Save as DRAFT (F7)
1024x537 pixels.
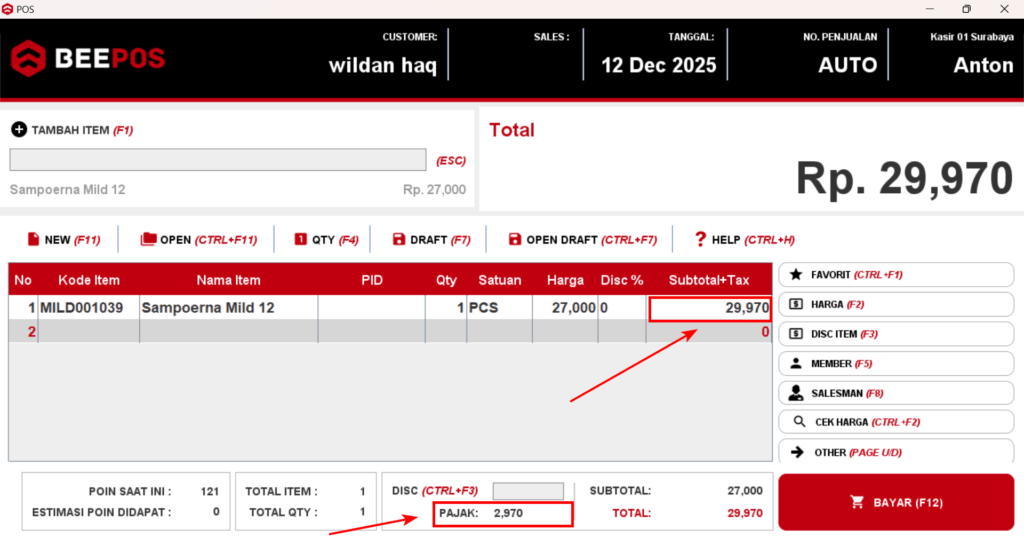(431, 240)
